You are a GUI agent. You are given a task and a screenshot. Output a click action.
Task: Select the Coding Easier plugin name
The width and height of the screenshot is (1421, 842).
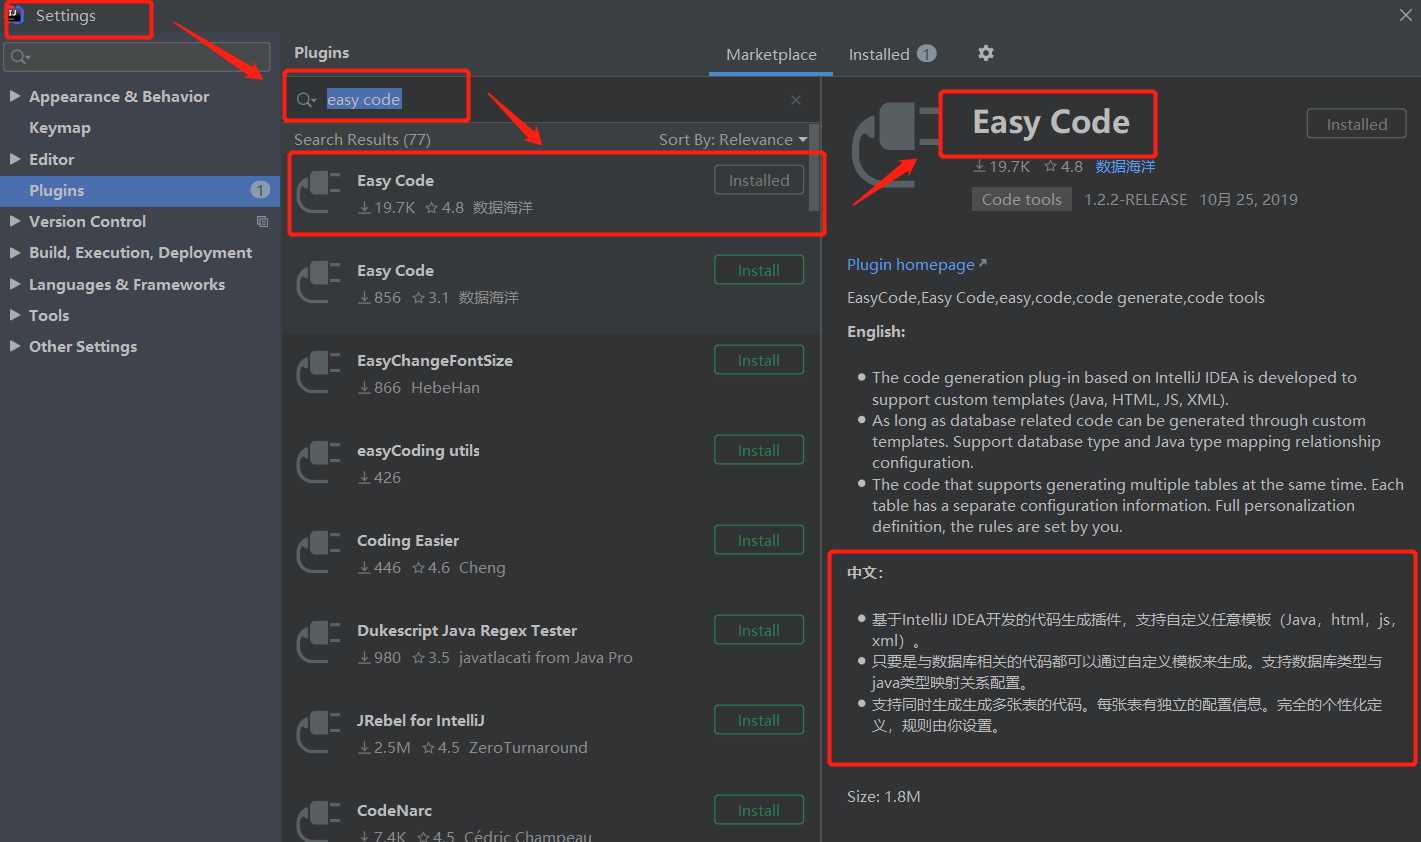click(408, 541)
